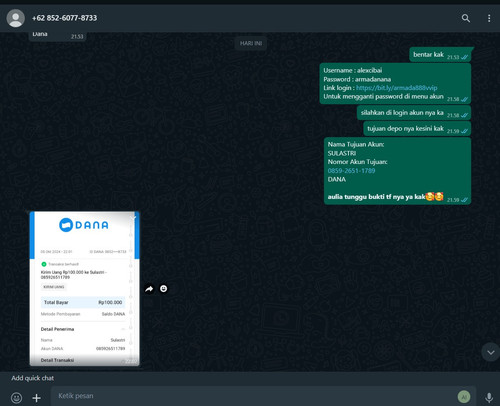The width and height of the screenshot is (500, 406).
Task: Click the partly visible 'Dana' message at top
Action: coord(57,36)
